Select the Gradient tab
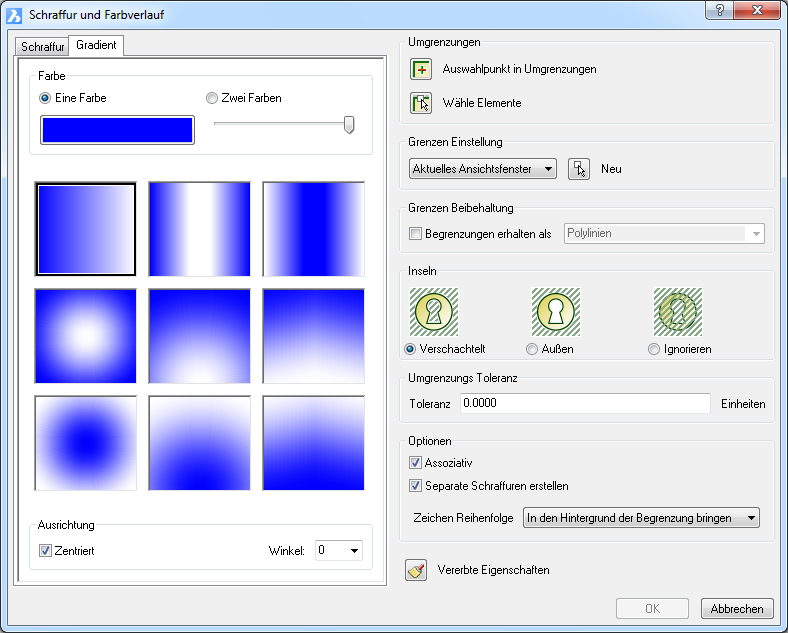 (x=96, y=46)
